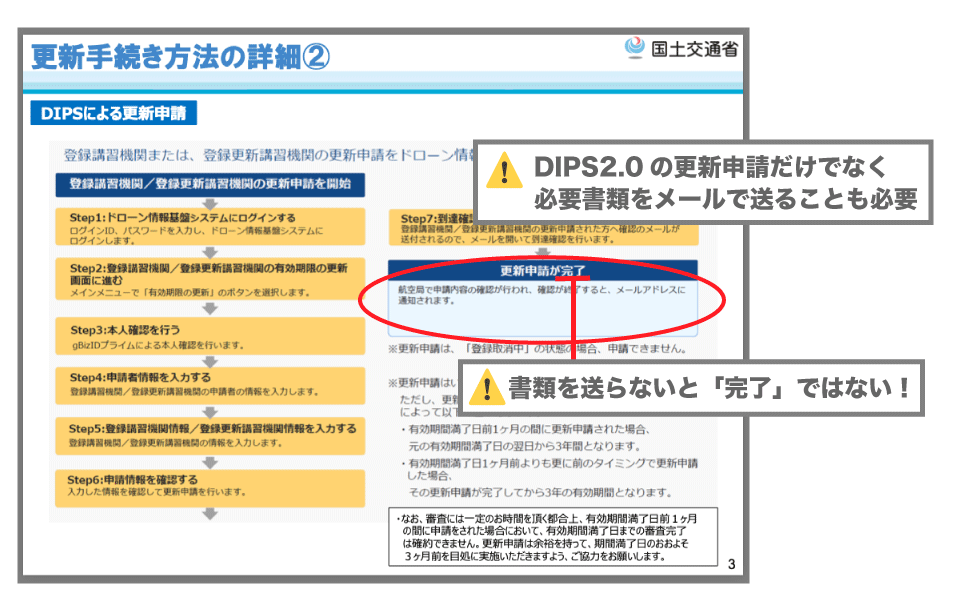Click the 国土交通省 ministry name text
This screenshot has width=960, height=600.
(694, 49)
